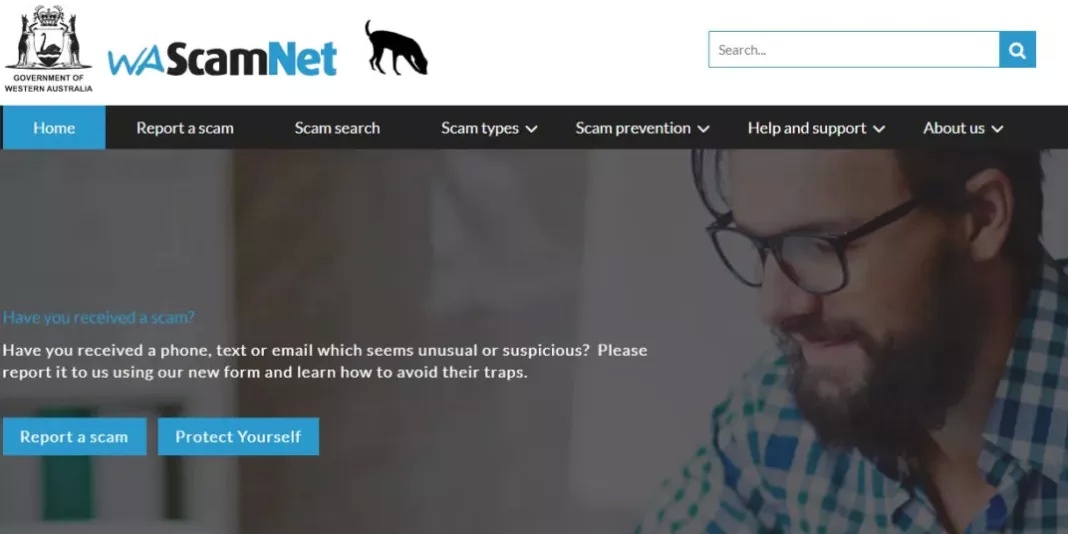Open the Help and support menu label

807,128
